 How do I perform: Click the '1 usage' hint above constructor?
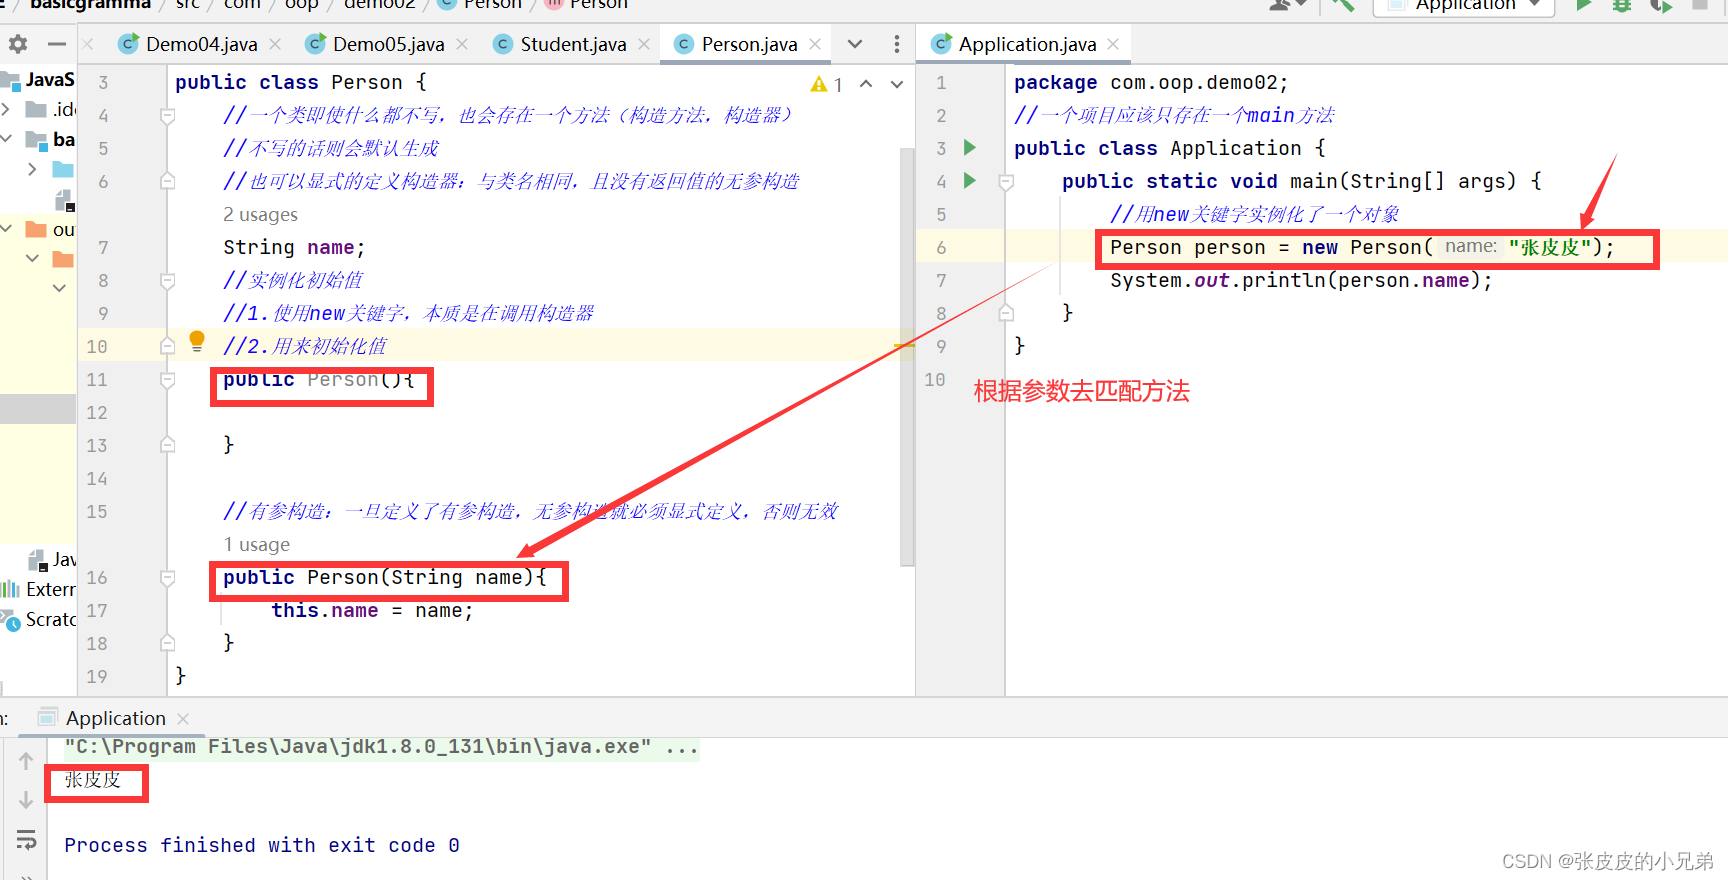pyautogui.click(x=256, y=545)
